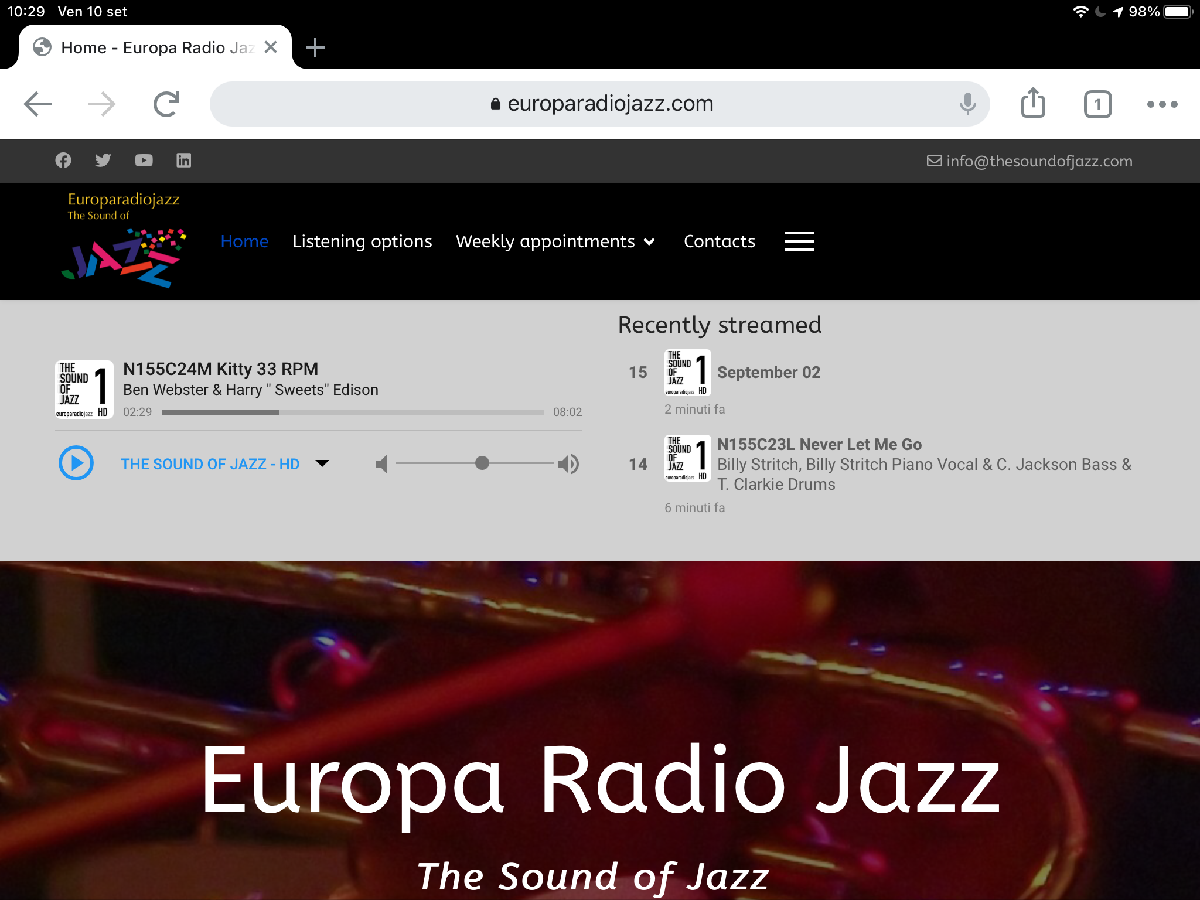Image resolution: width=1200 pixels, height=900 pixels.
Task: Click the 2 minuti fa timestamp
Action: [695, 409]
